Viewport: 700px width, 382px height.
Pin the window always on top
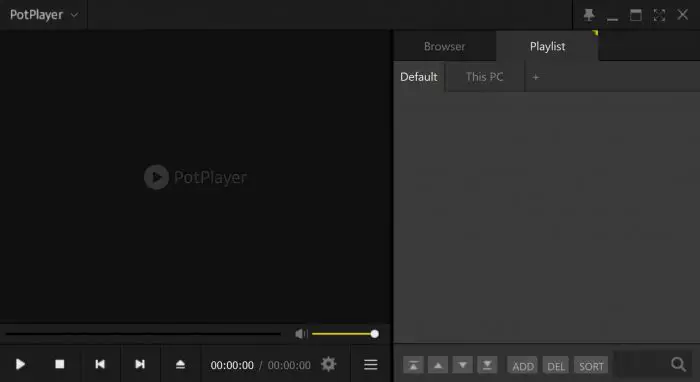click(589, 15)
